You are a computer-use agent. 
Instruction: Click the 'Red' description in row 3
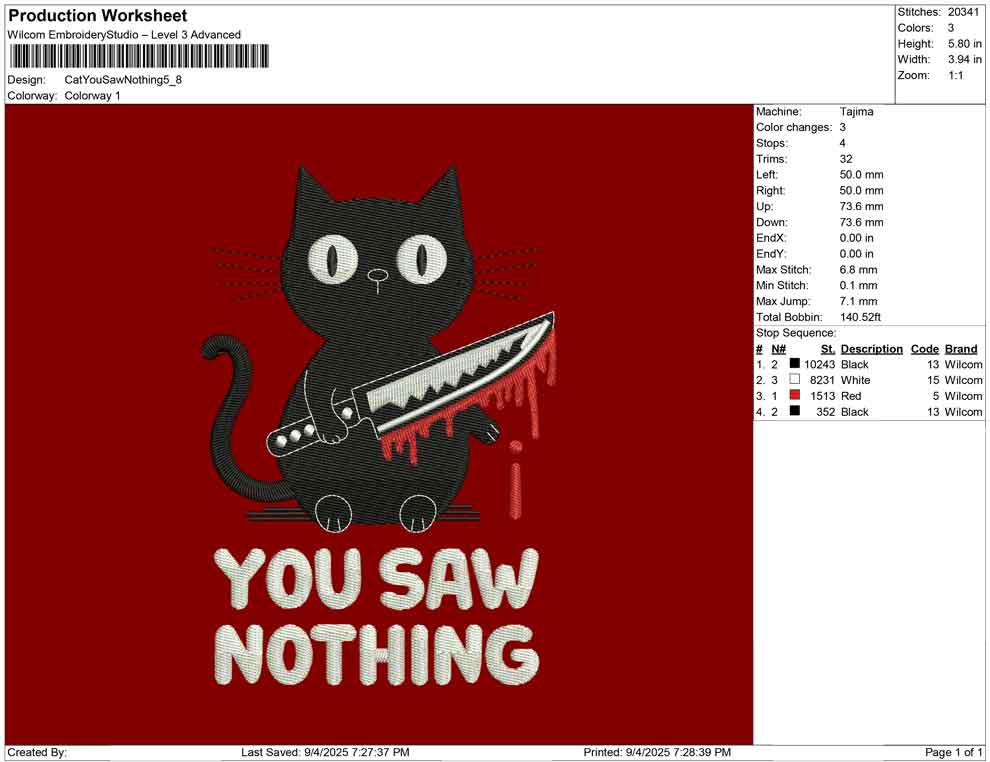point(851,396)
